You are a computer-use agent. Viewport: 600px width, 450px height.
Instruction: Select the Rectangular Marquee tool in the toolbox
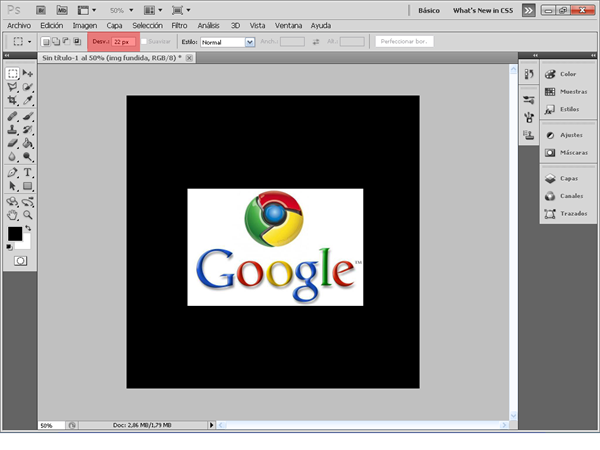13,74
